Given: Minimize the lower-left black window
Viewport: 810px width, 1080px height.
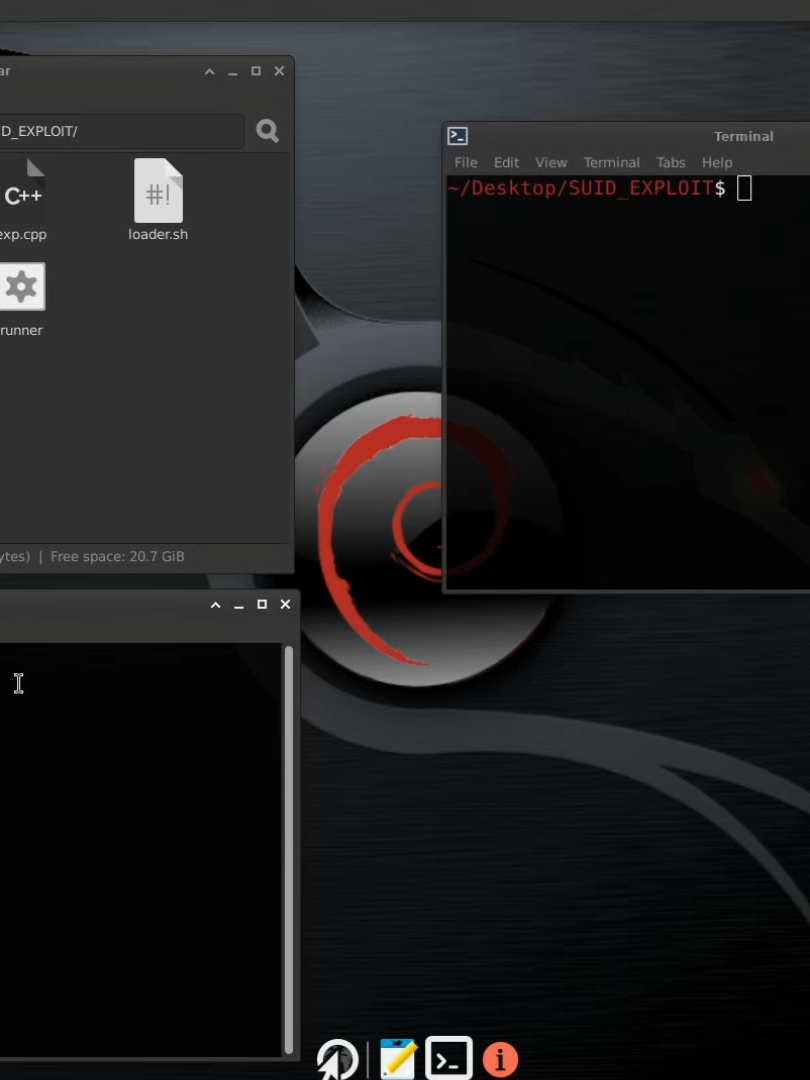Looking at the screenshot, I should 239,605.
